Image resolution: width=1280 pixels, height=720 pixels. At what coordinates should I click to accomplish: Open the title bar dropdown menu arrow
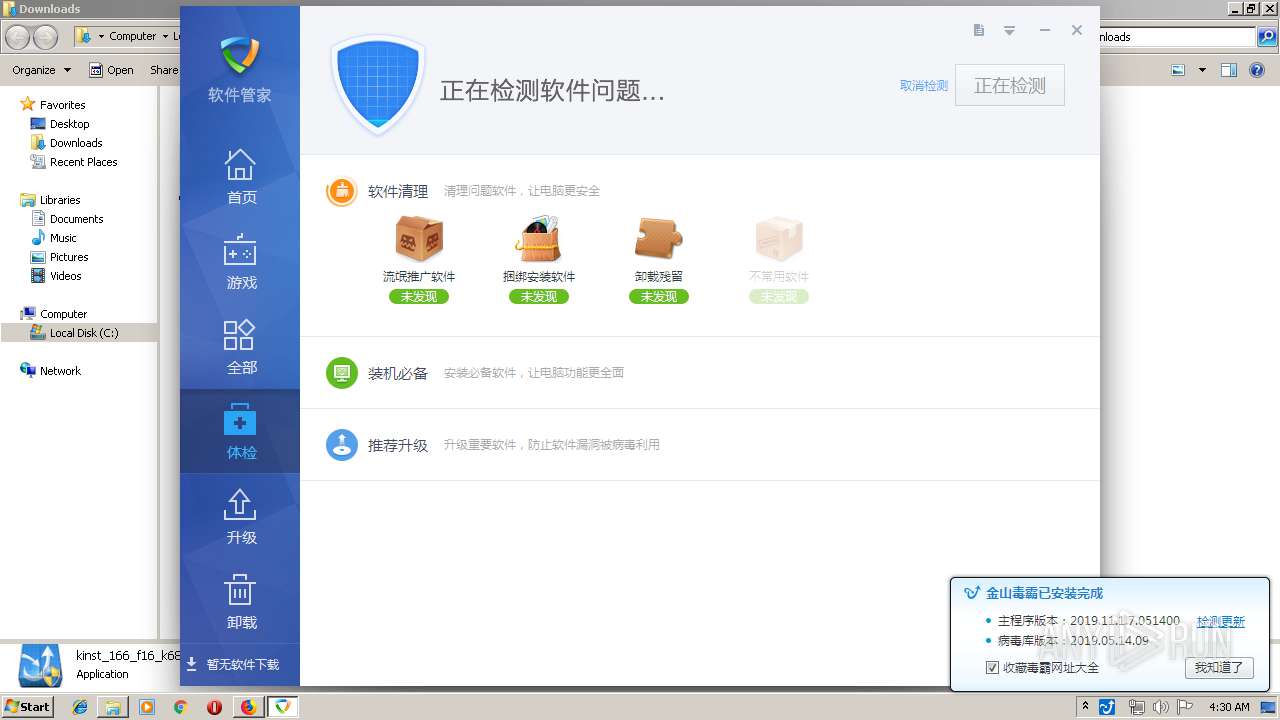[1010, 31]
